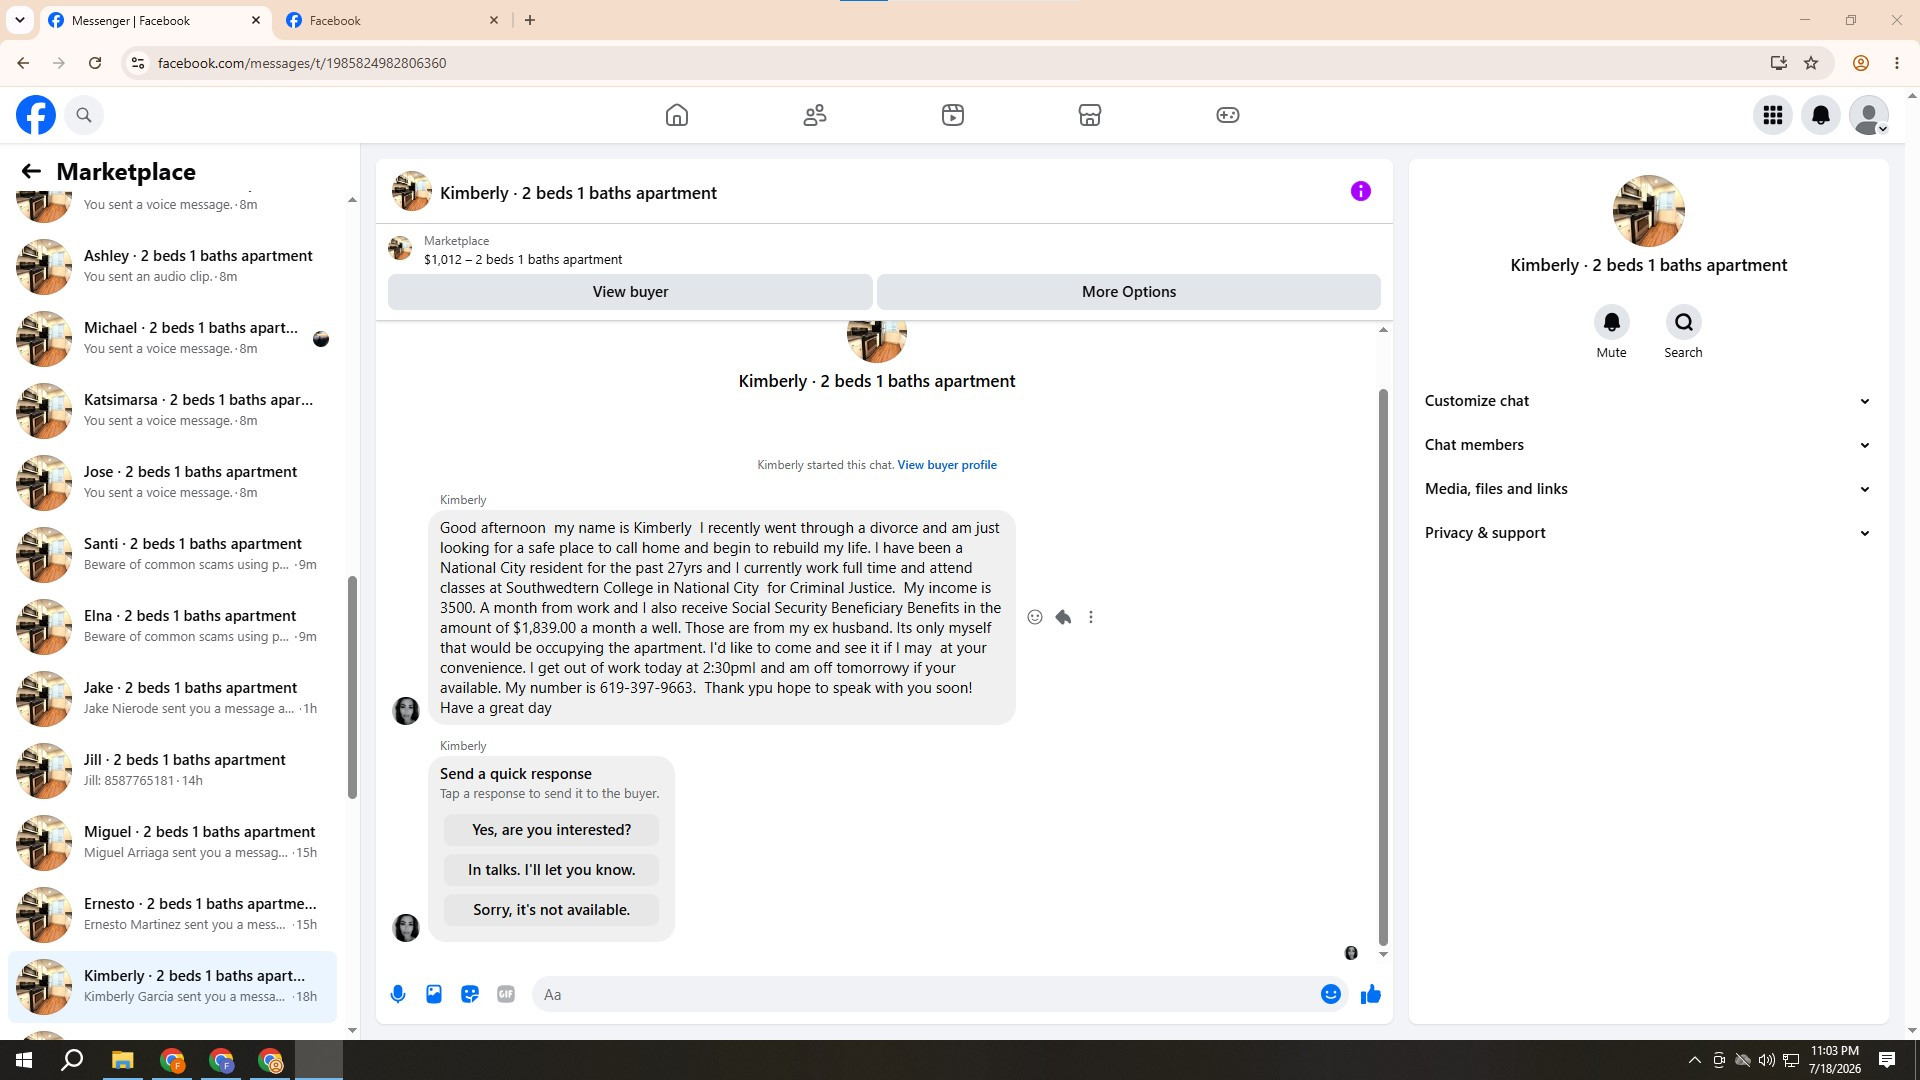The width and height of the screenshot is (1920, 1080).
Task: Open File Explorer from the taskbar
Action: [x=123, y=1060]
